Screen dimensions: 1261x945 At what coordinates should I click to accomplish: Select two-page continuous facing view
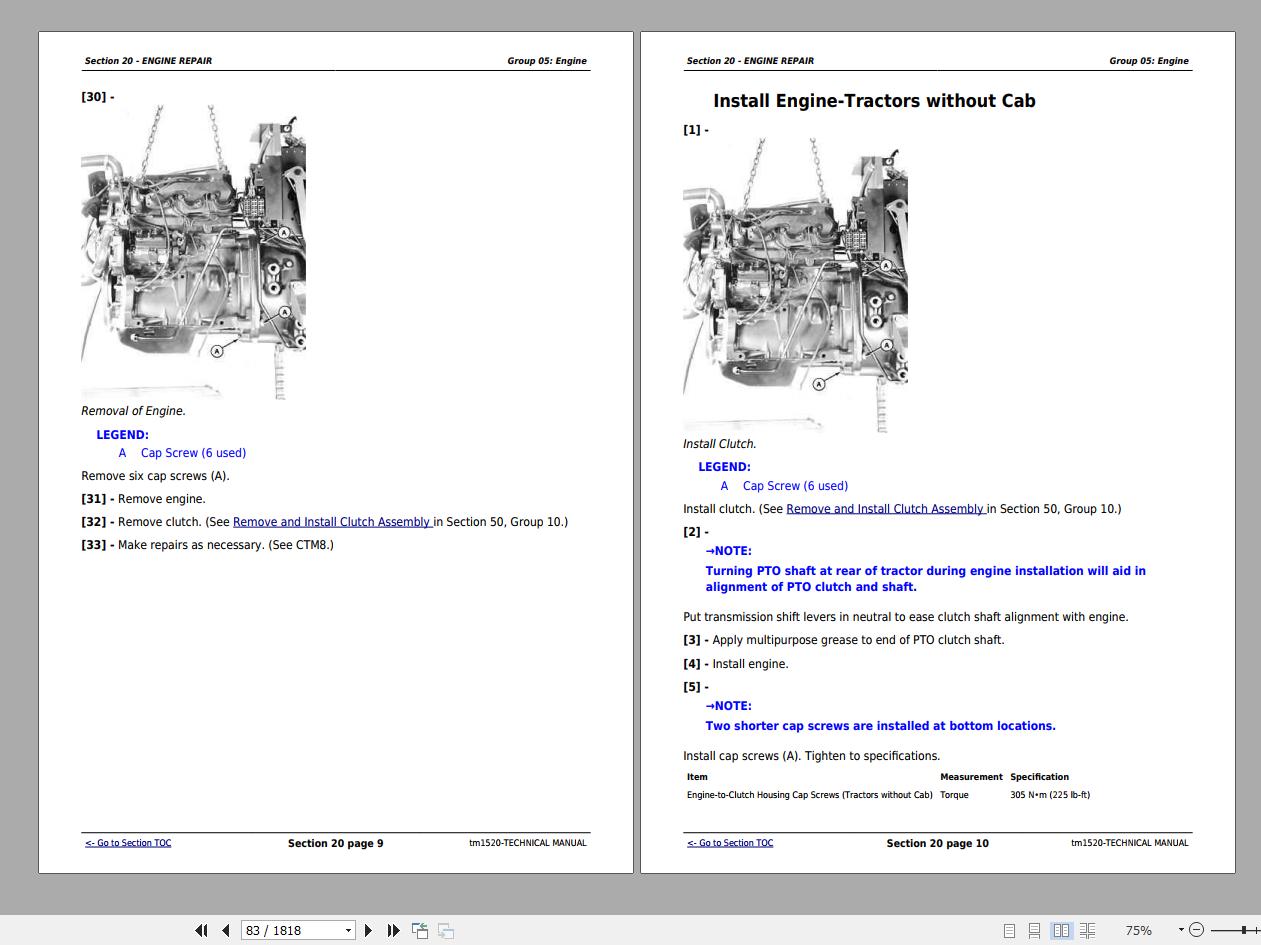pyautogui.click(x=1087, y=930)
